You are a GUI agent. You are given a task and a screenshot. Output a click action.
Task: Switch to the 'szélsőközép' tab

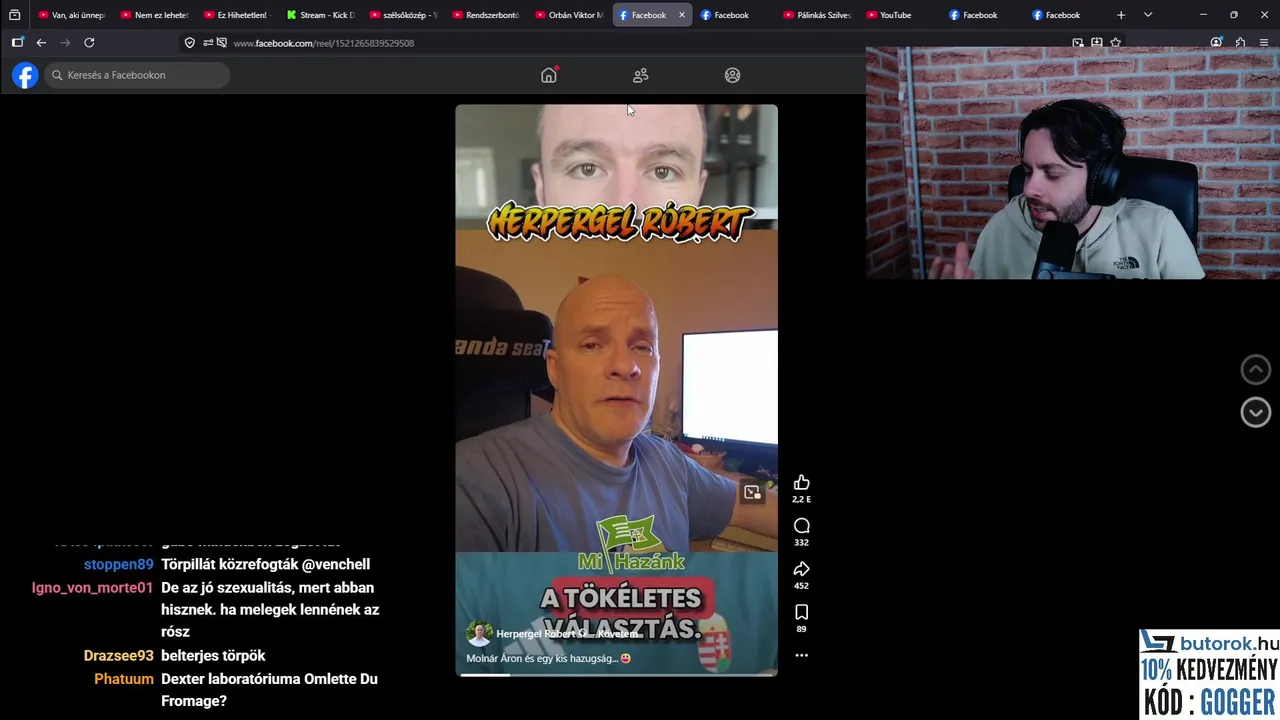tap(402, 15)
